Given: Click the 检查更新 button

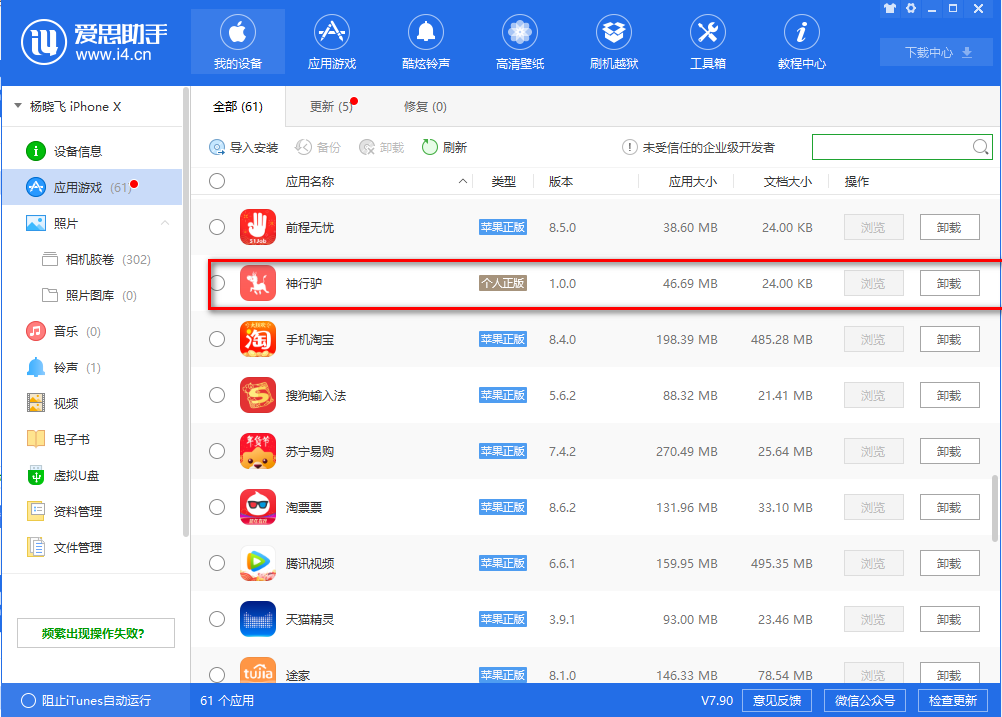Looking at the screenshot, I should (x=952, y=700).
